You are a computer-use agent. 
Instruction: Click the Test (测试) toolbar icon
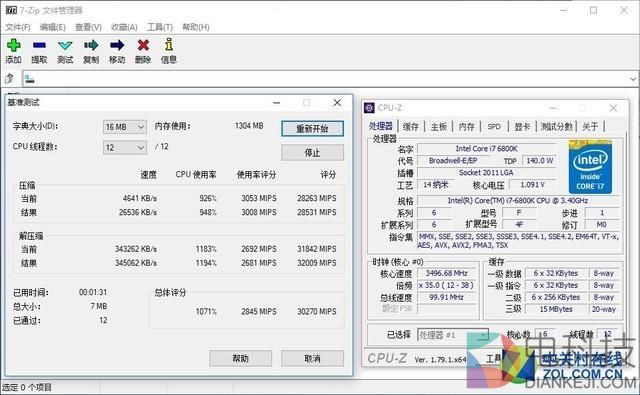[x=65, y=45]
